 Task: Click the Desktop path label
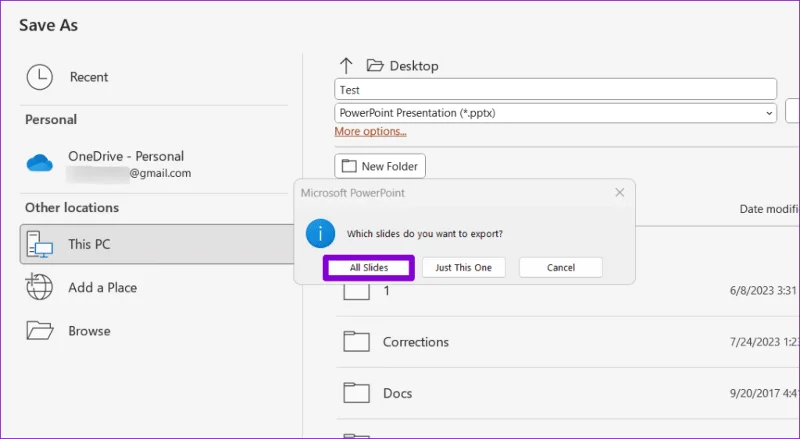click(x=414, y=66)
